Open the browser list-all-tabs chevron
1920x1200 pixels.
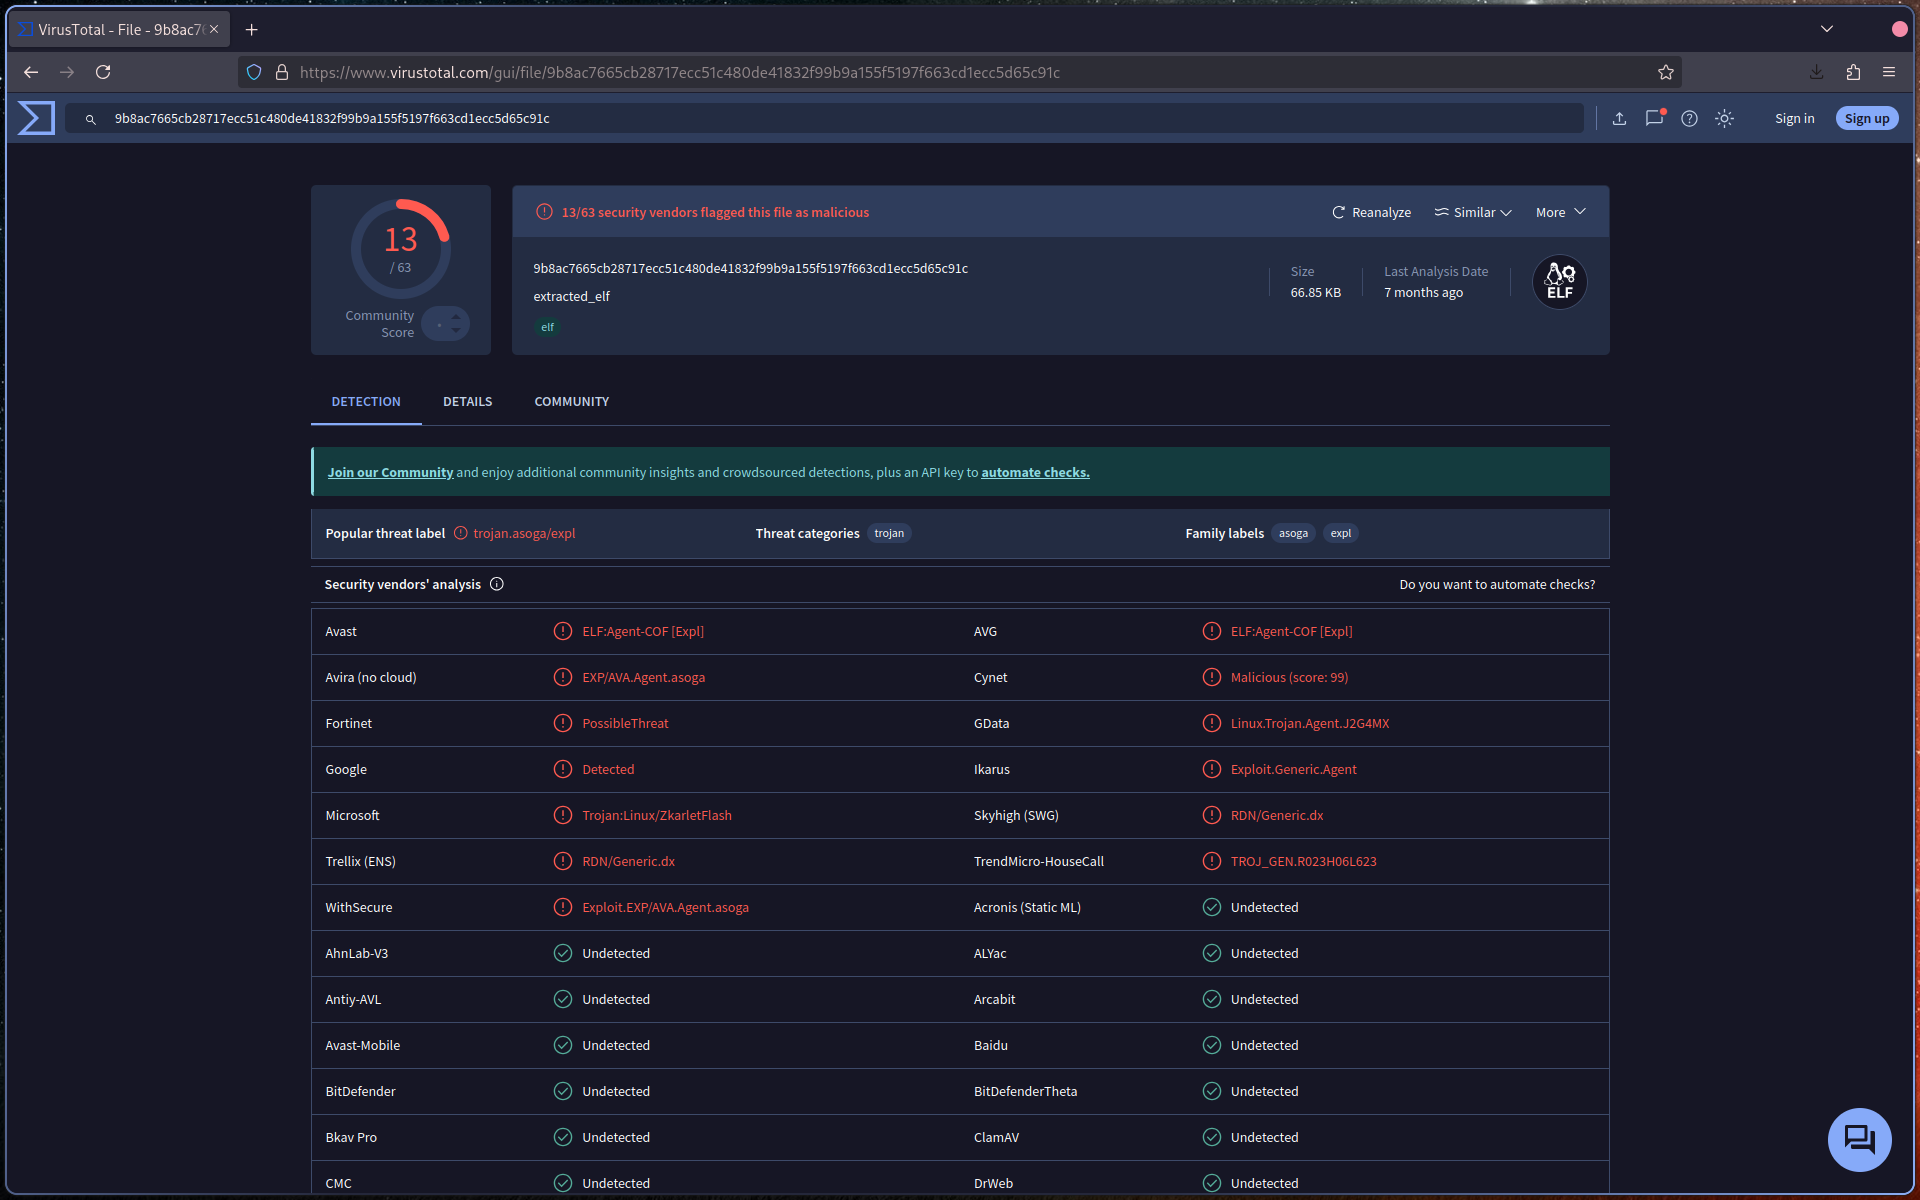(x=1827, y=29)
